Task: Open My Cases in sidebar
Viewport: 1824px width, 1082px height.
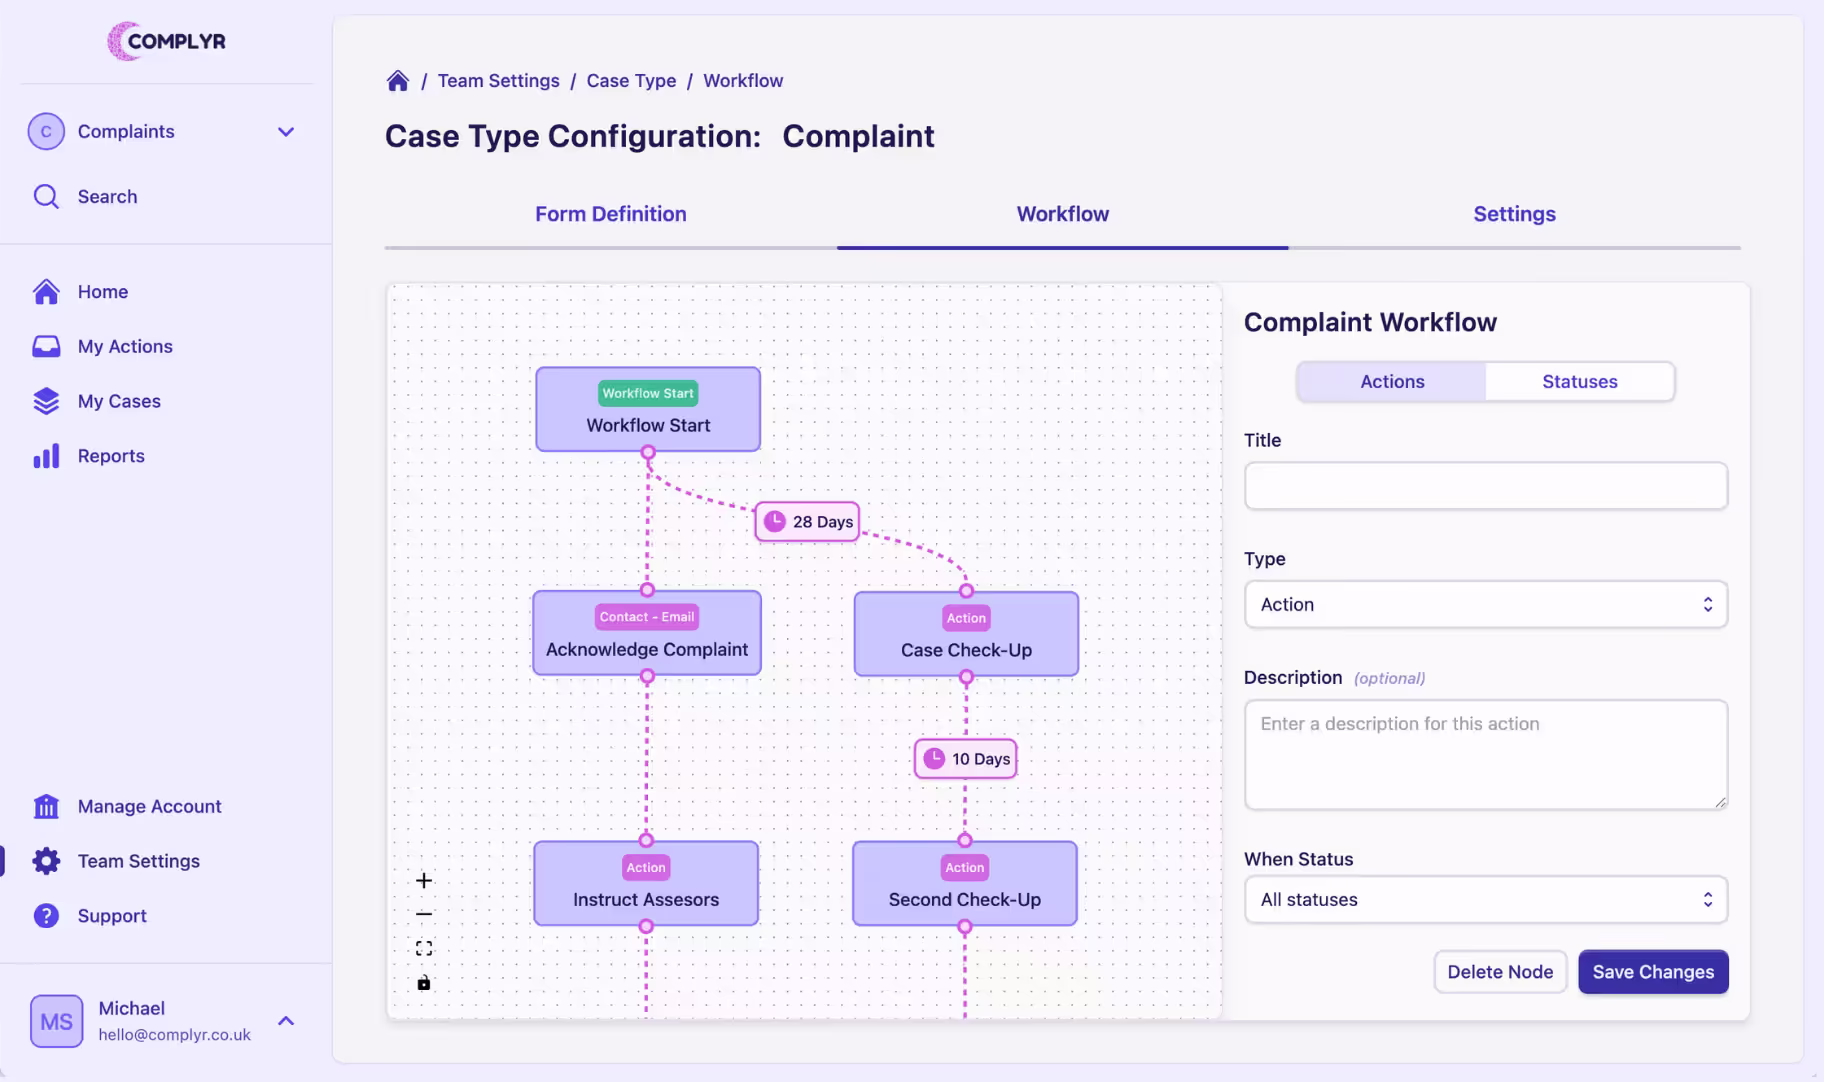Action: pyautogui.click(x=119, y=401)
